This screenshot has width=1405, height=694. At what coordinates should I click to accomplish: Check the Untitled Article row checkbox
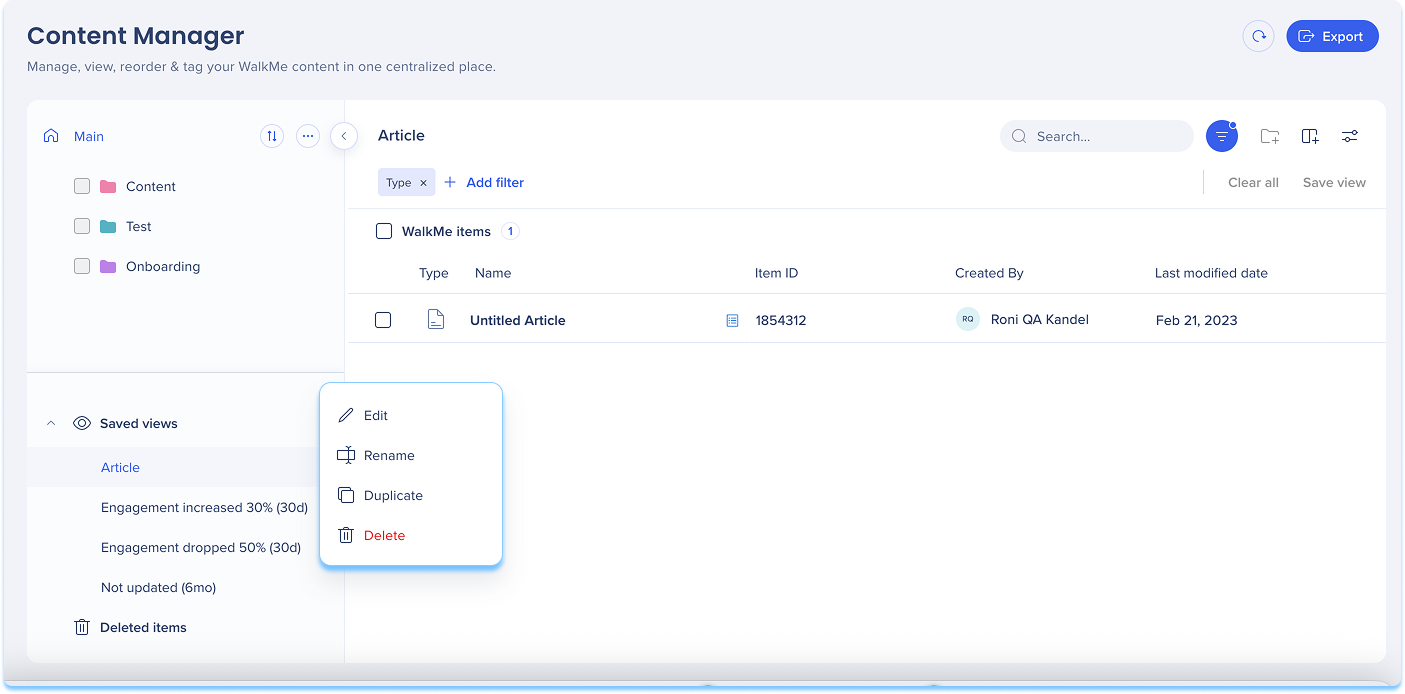(383, 320)
